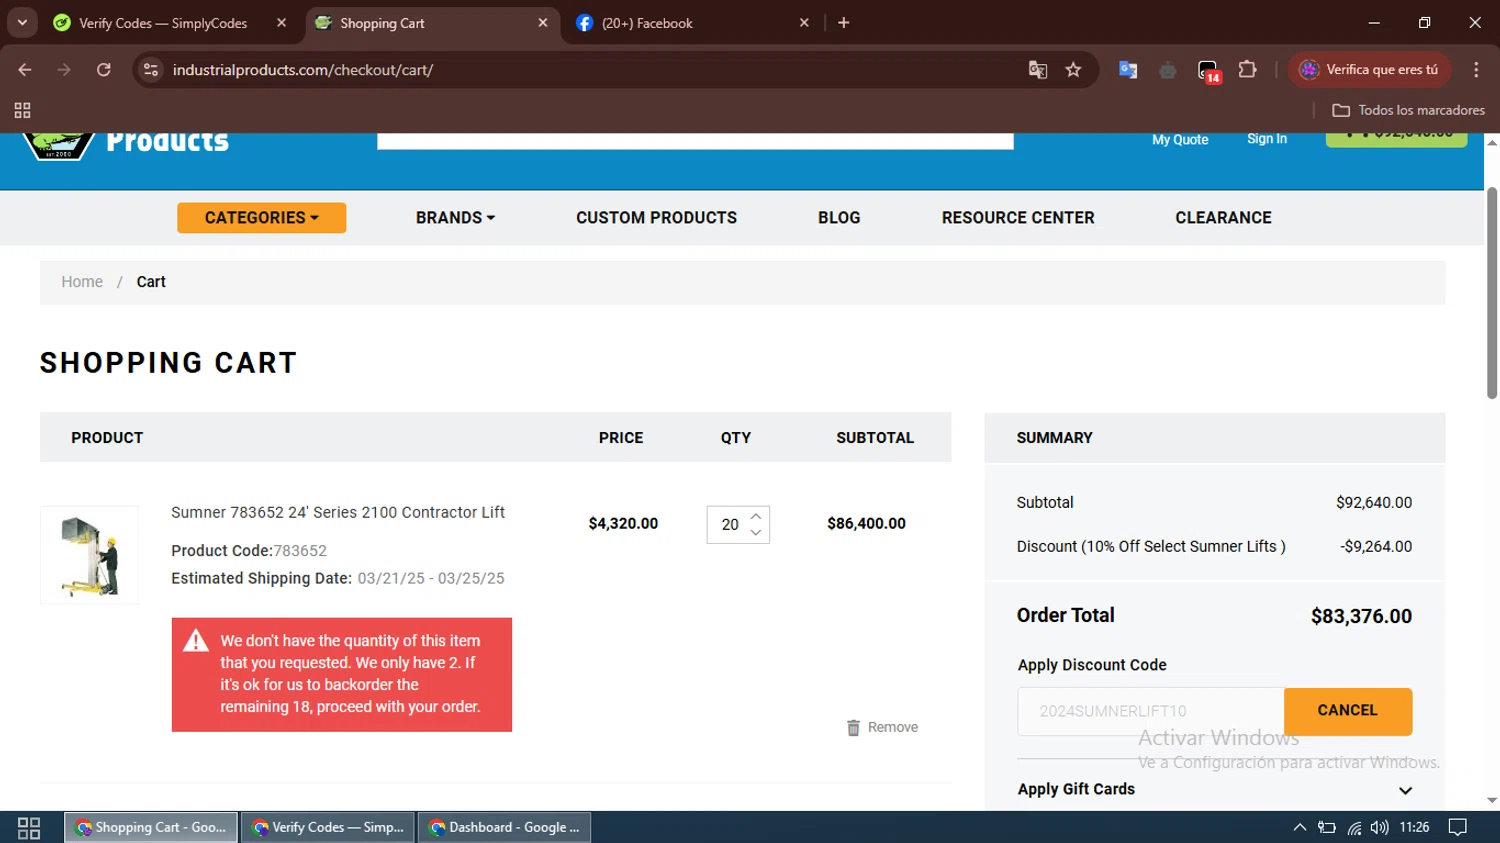The width and height of the screenshot is (1500, 843).
Task: Open the Todos los marcadores folder
Action: (1408, 110)
